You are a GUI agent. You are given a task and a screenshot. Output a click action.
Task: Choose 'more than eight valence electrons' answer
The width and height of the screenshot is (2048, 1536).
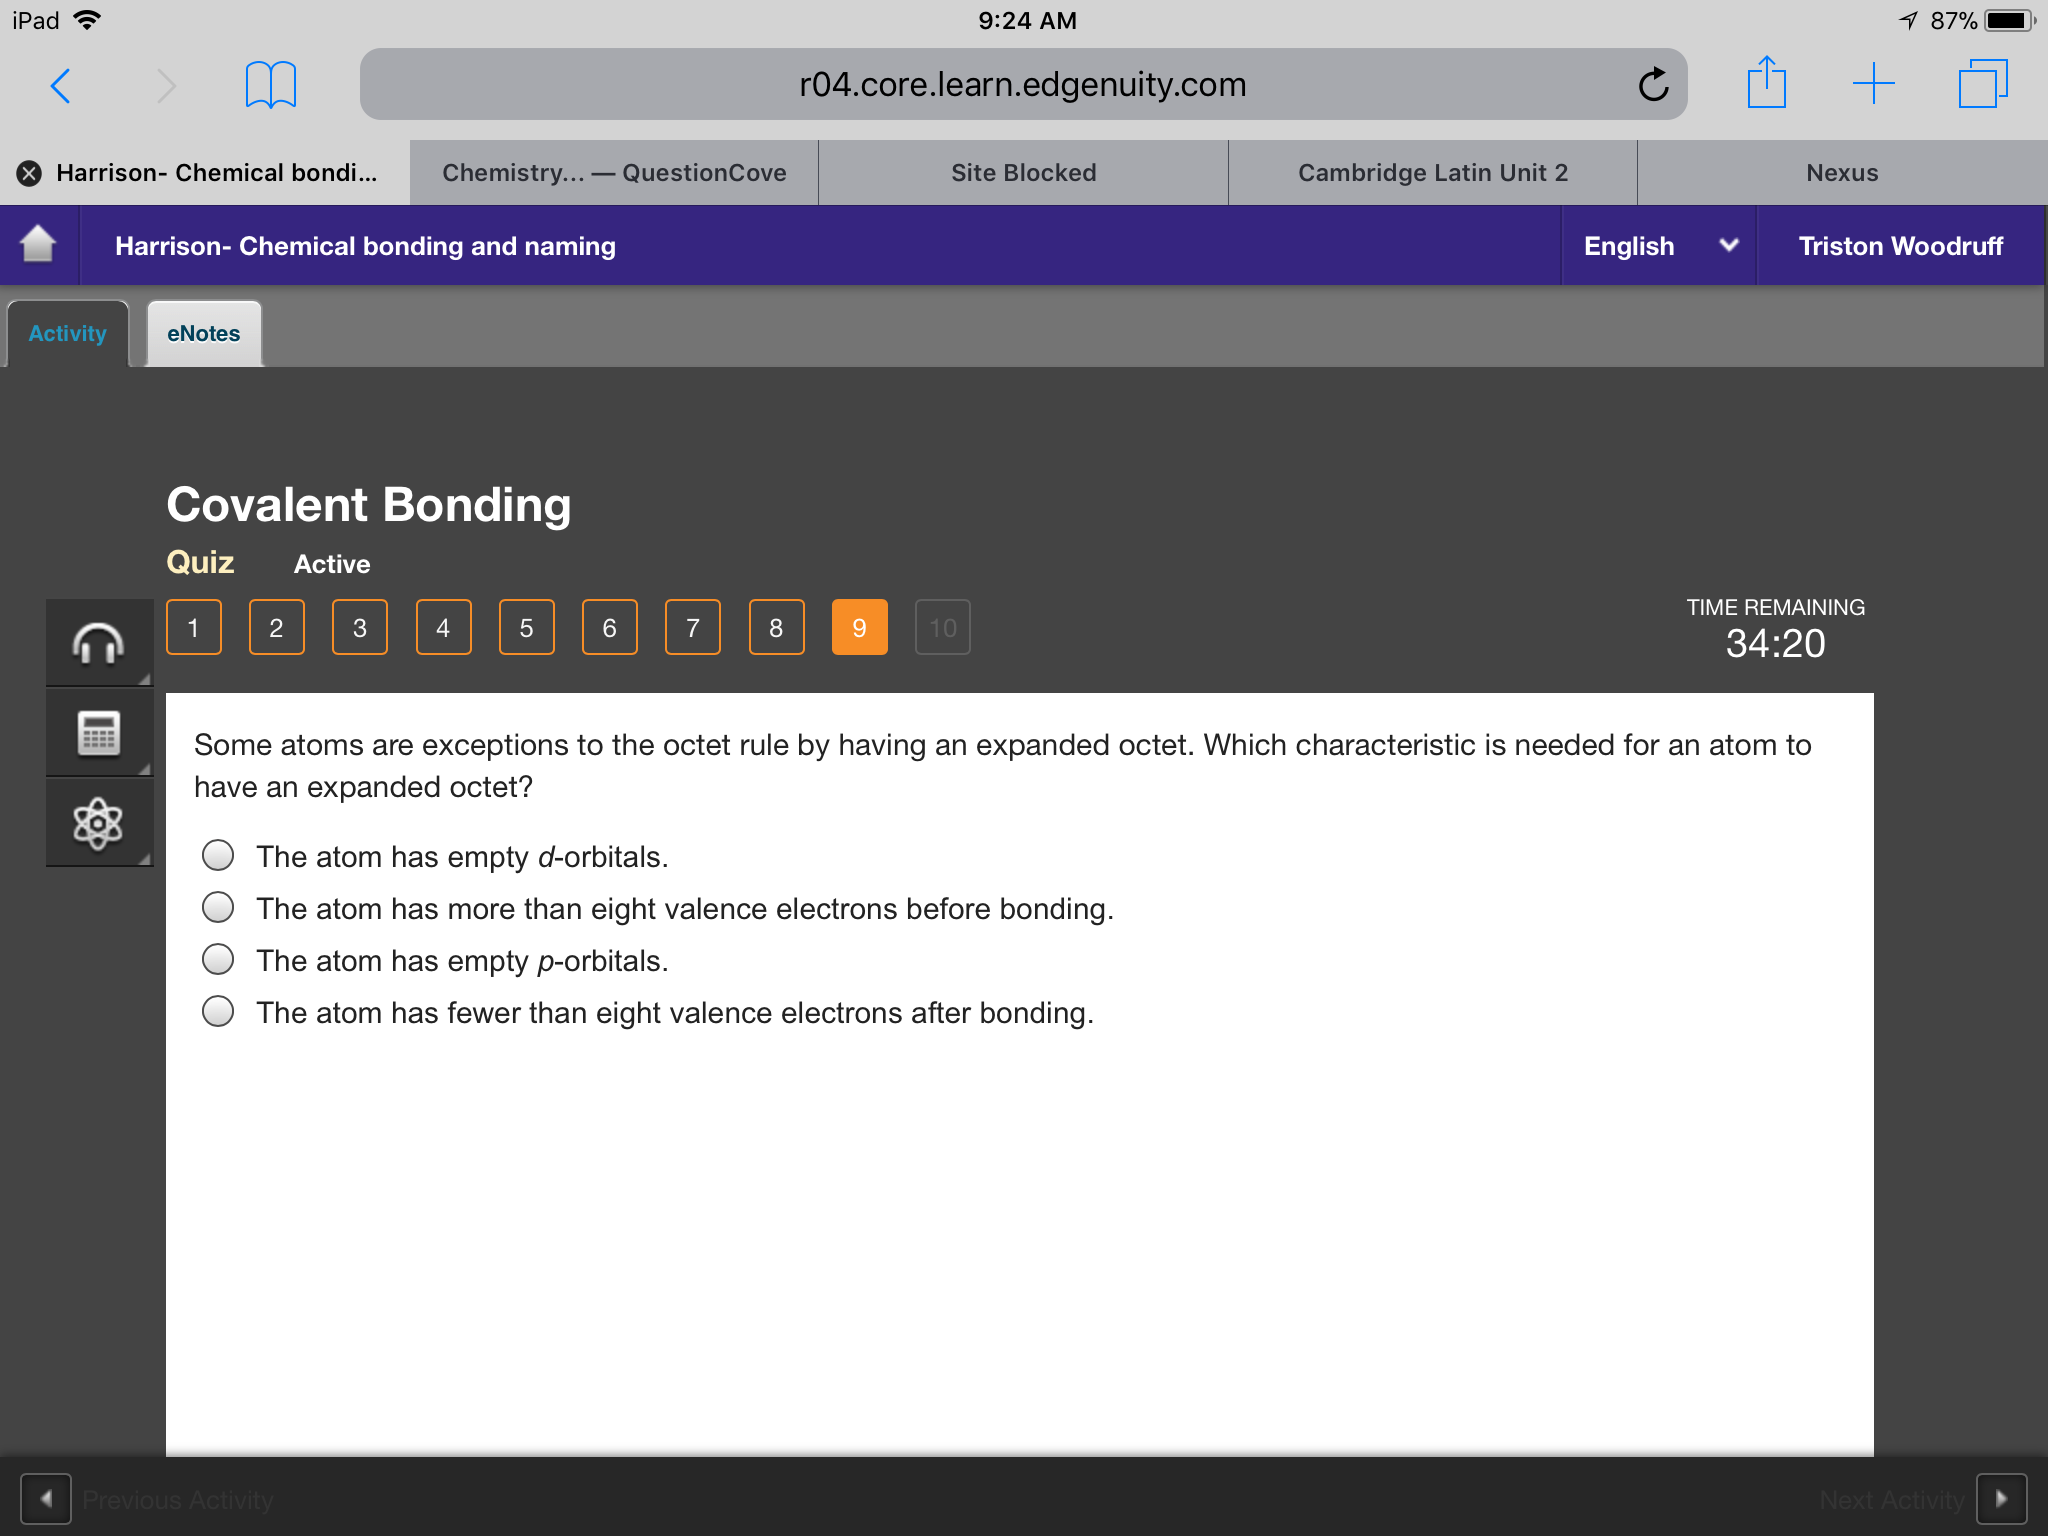pos(218,908)
